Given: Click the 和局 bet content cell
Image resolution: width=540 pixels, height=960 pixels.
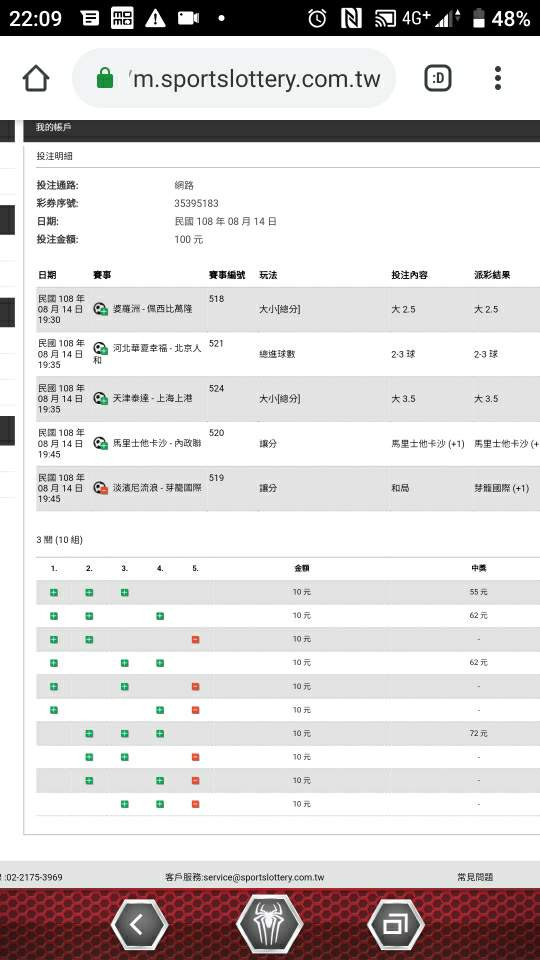Looking at the screenshot, I should coord(400,488).
